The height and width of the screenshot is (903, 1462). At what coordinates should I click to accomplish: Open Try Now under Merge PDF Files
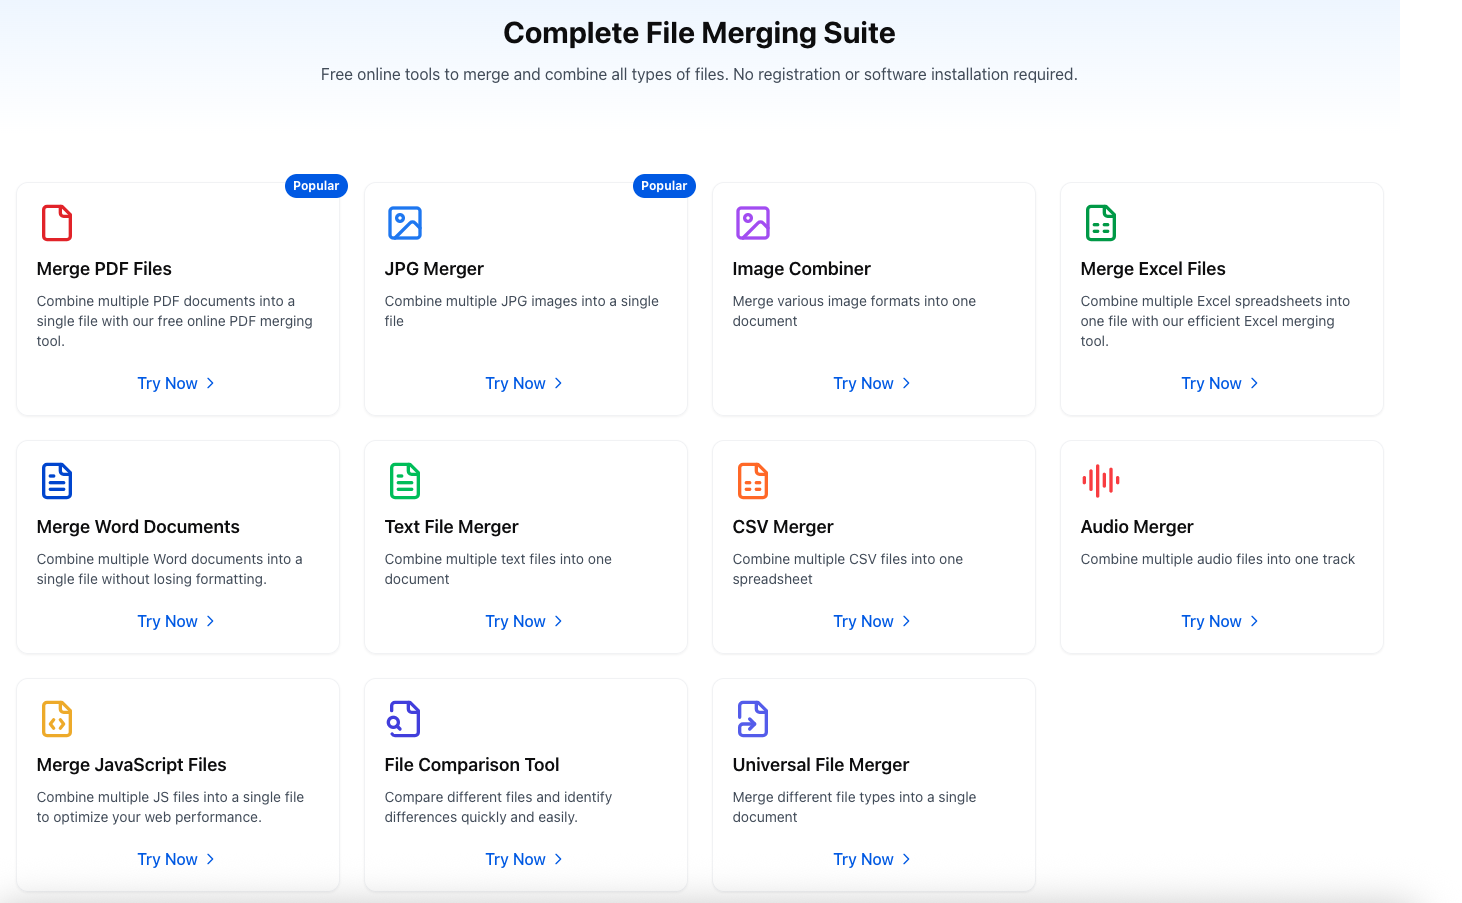177,384
